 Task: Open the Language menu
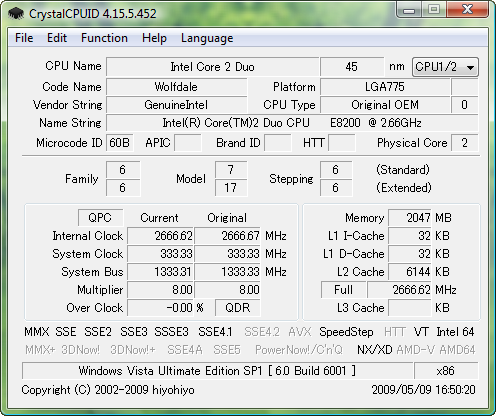pos(207,38)
